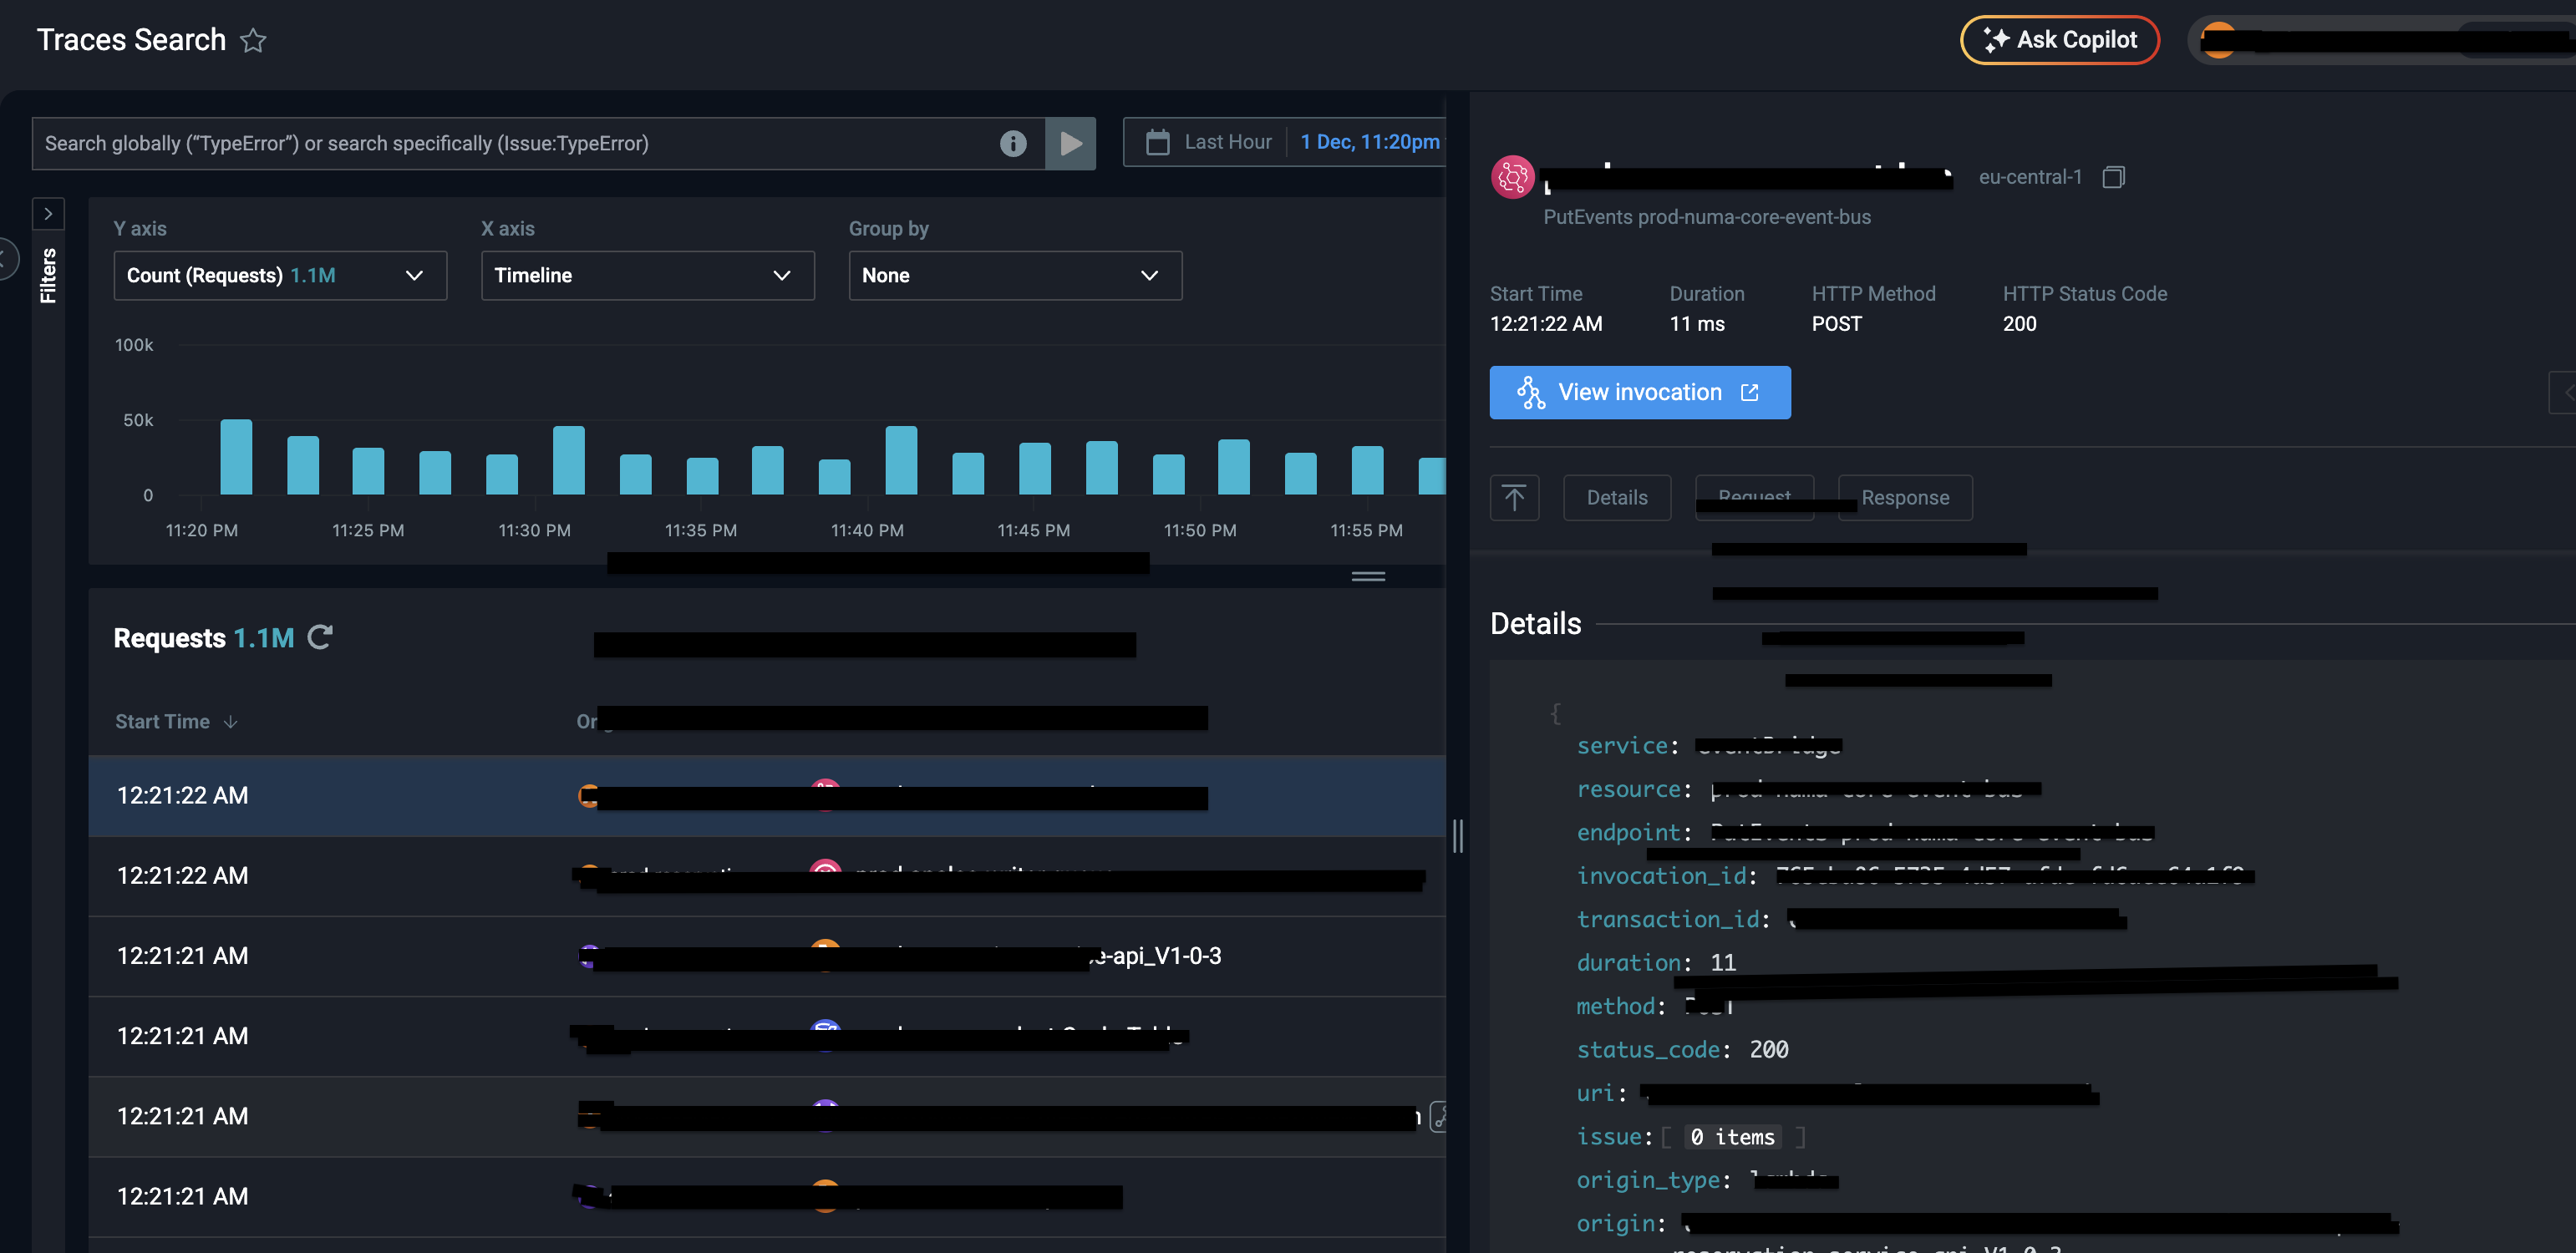Copy the eu-central-1 region with the copy icon
Viewport: 2576px width, 1253px height.
[2114, 176]
